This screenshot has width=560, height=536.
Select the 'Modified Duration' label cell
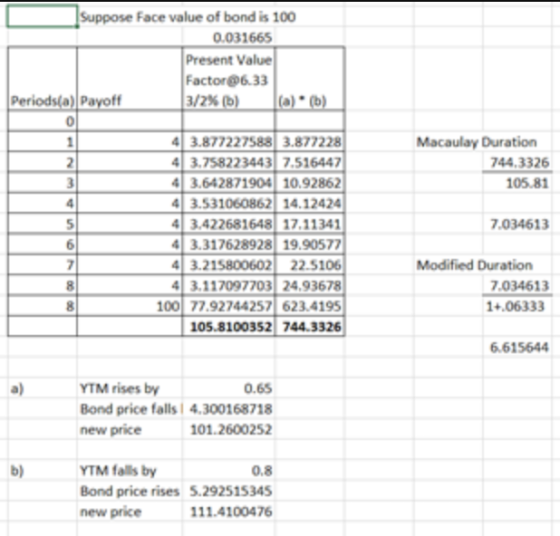475,265
